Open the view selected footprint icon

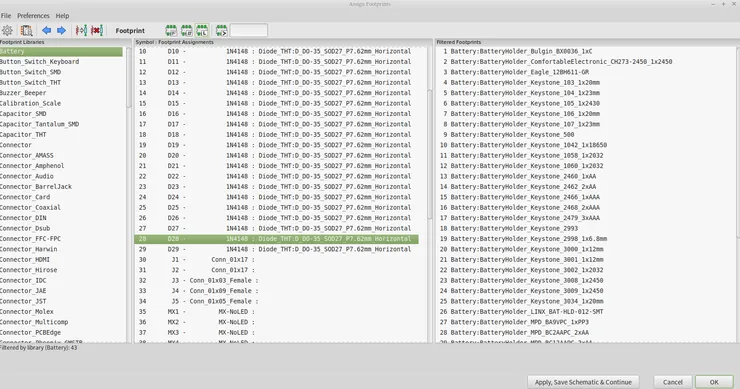pyautogui.click(x=26, y=31)
